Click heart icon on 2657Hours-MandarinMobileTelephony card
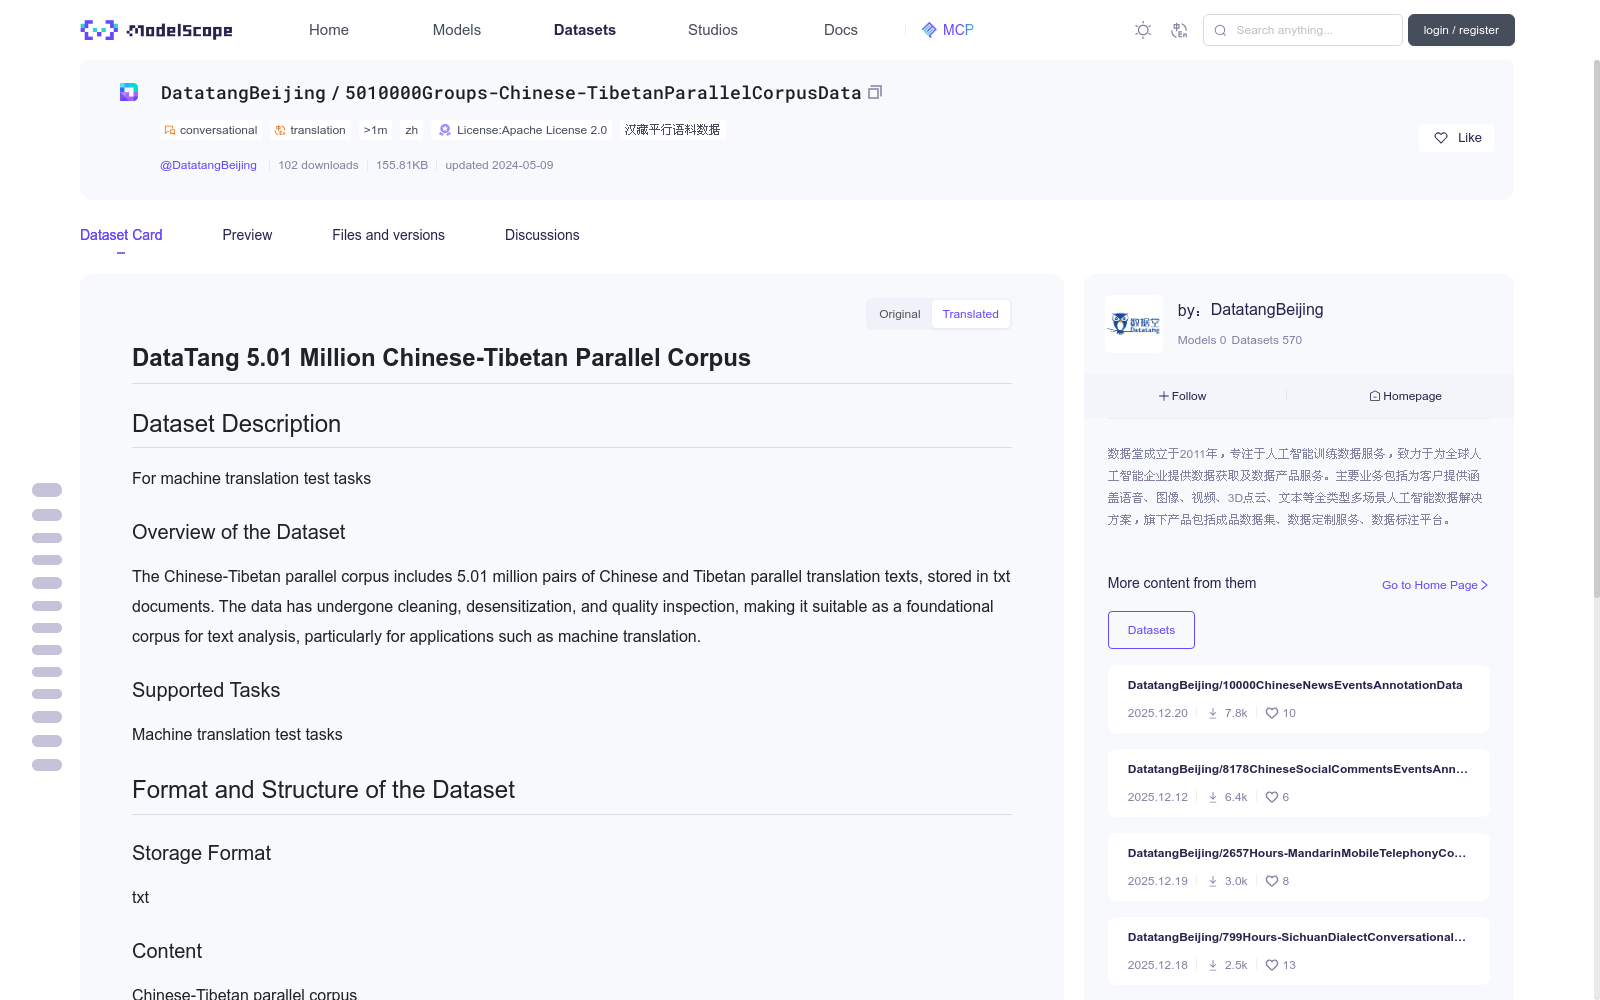This screenshot has height=1000, width=1600. [x=1272, y=881]
